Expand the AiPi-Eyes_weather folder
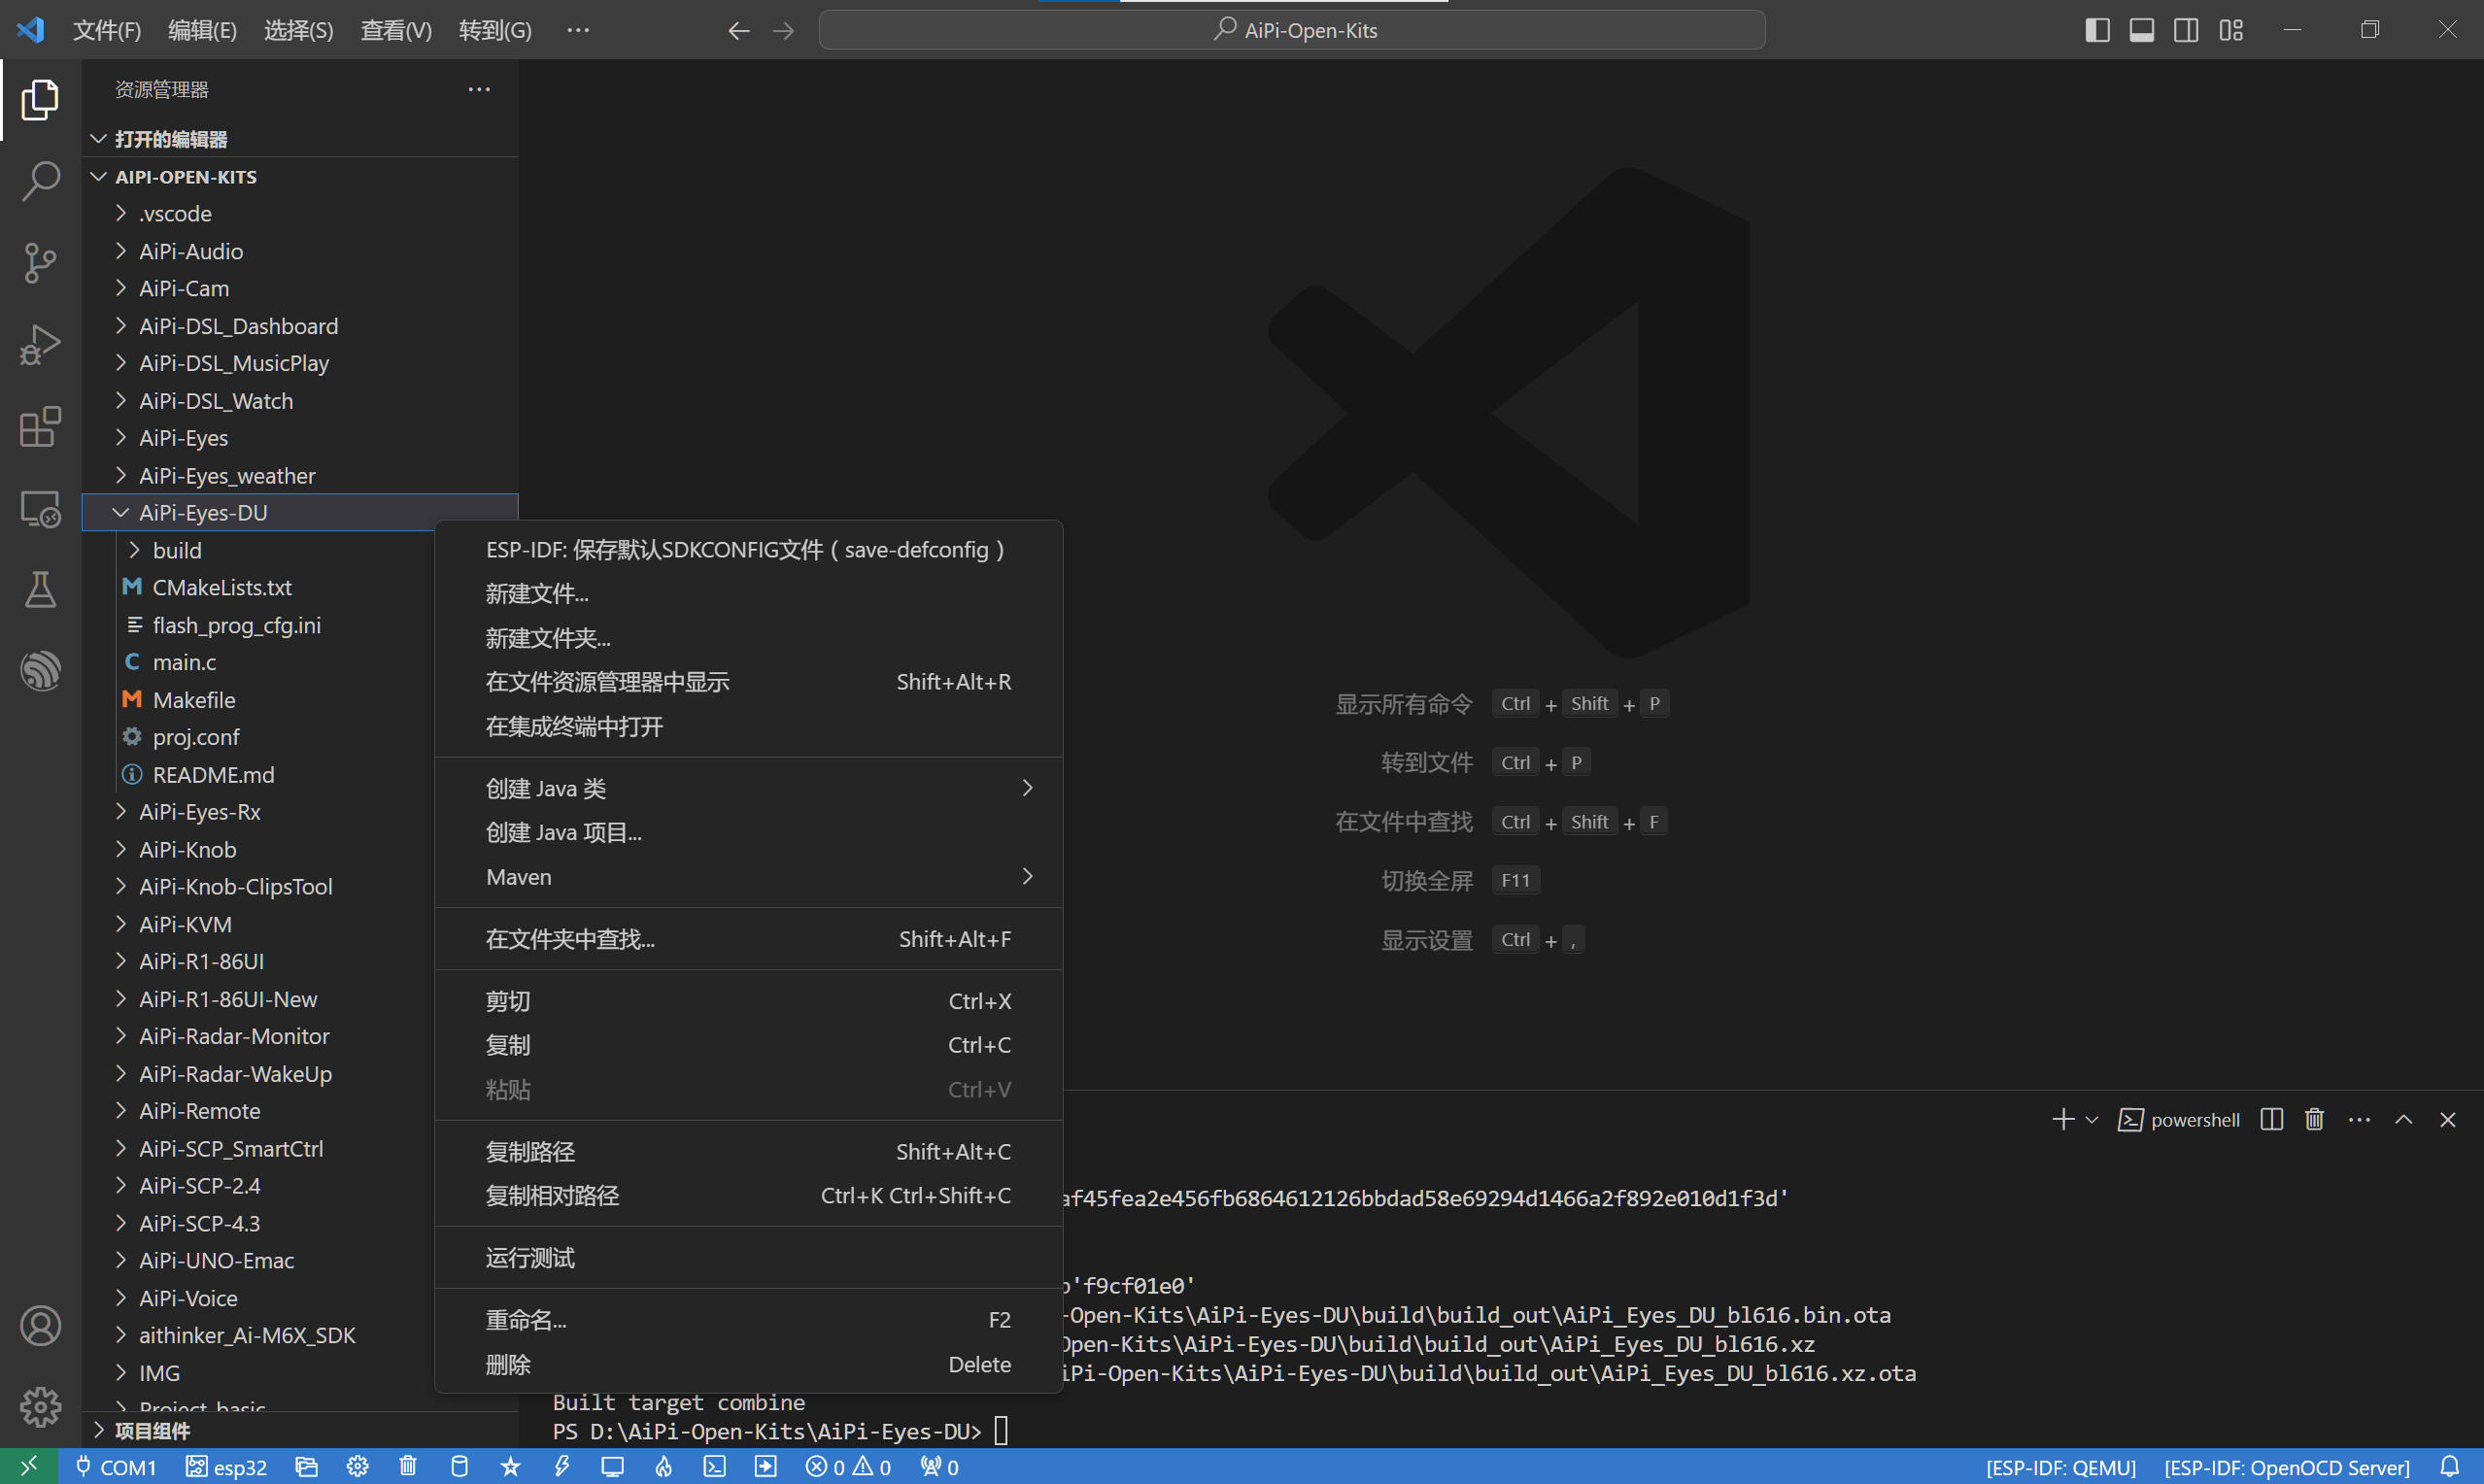 click(x=300, y=475)
